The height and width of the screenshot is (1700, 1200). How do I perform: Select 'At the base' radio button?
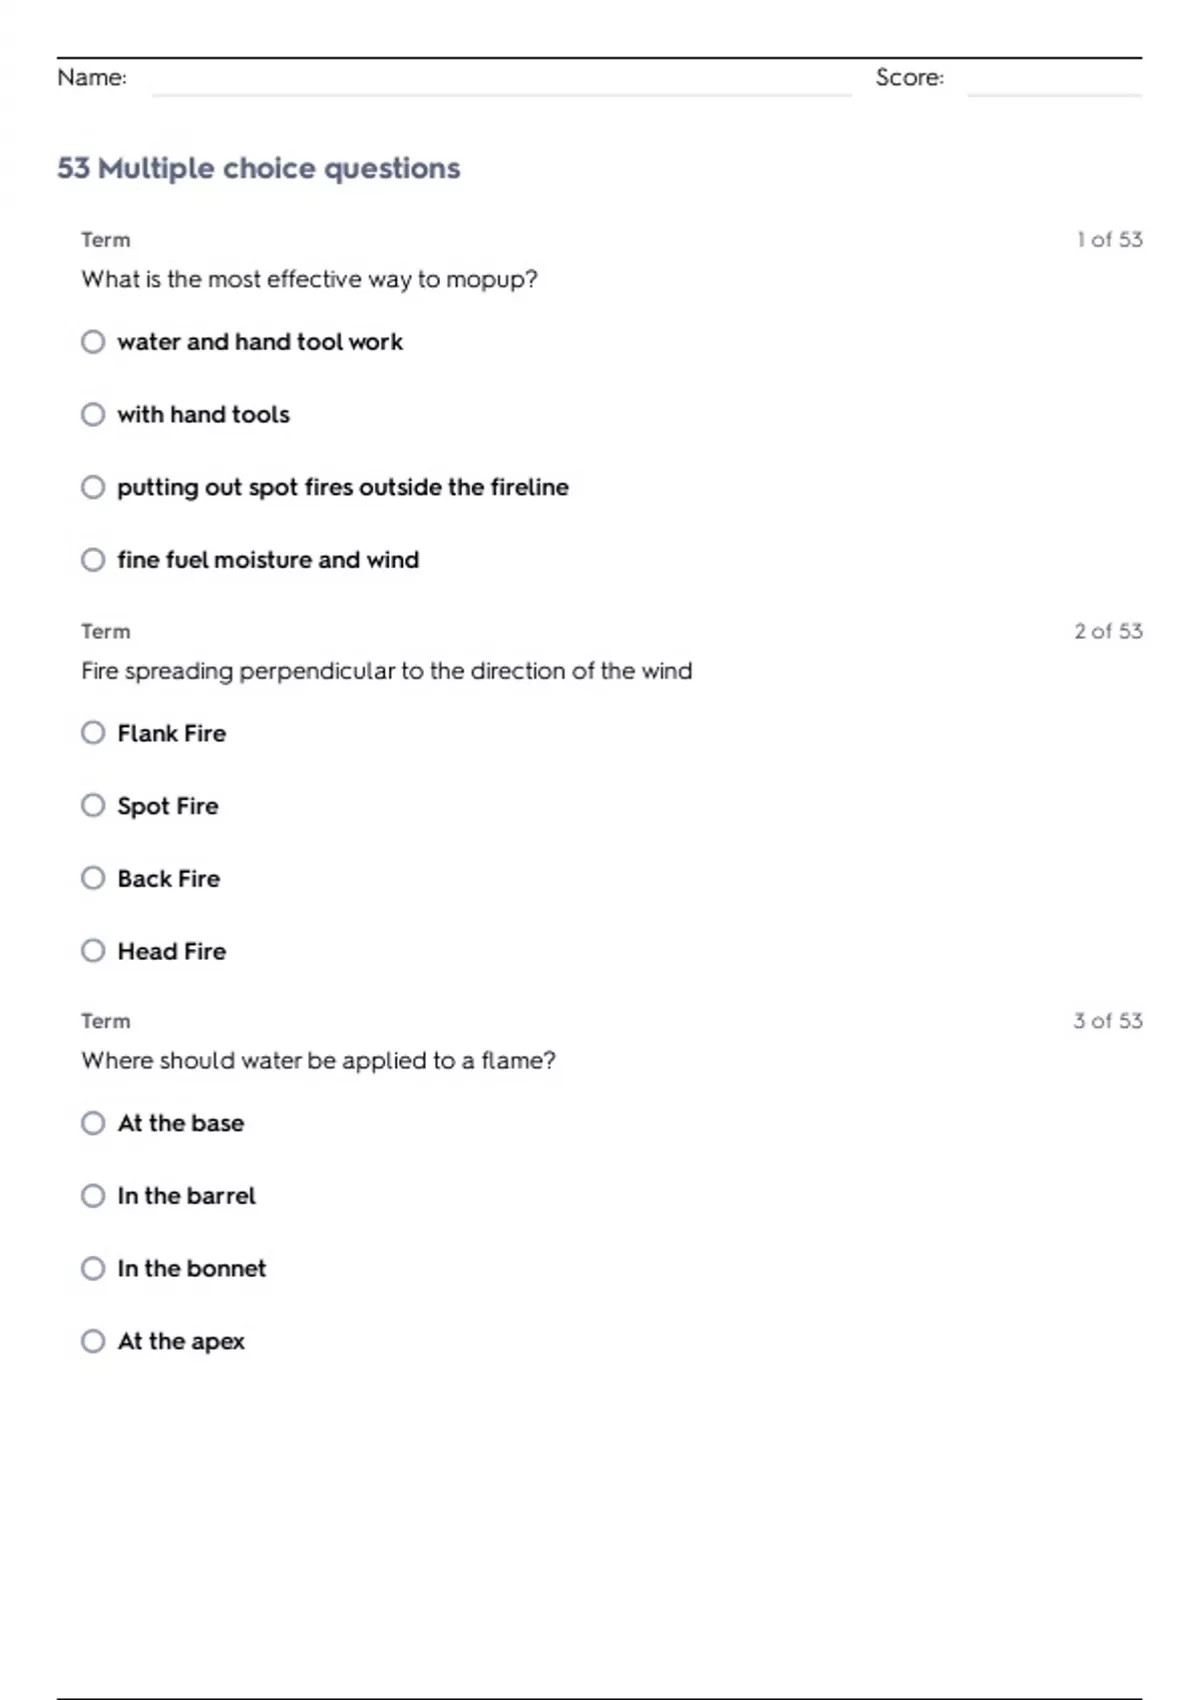(93, 1123)
